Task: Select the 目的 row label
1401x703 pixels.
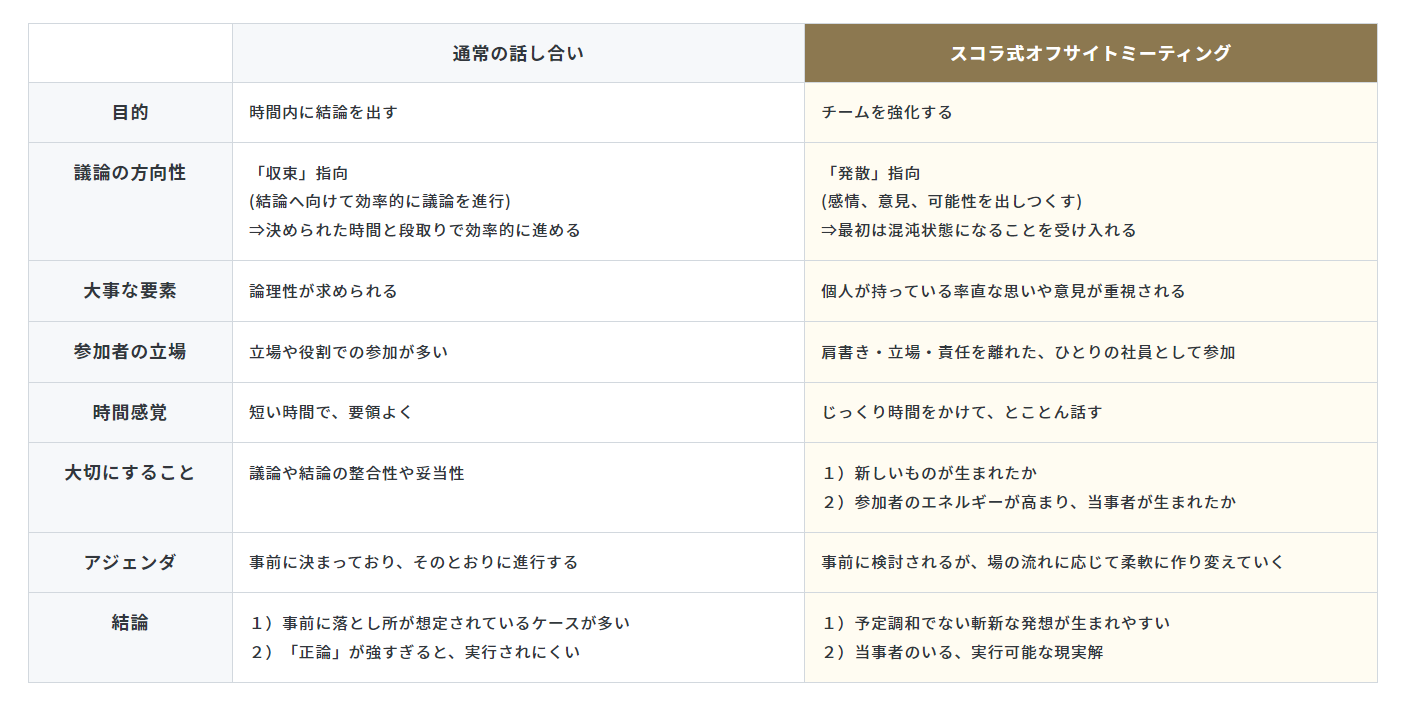Action: click(x=130, y=113)
